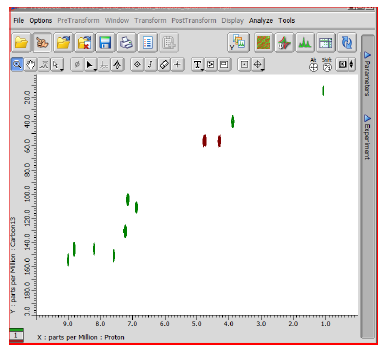The height and width of the screenshot is (360, 388).
Task: Select the magnifier zoom tool
Action: click(17, 64)
